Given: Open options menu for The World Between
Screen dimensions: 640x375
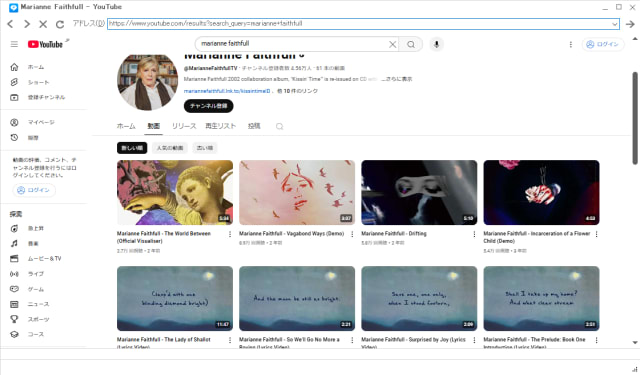Looking at the screenshot, I should pyautogui.click(x=230, y=234).
